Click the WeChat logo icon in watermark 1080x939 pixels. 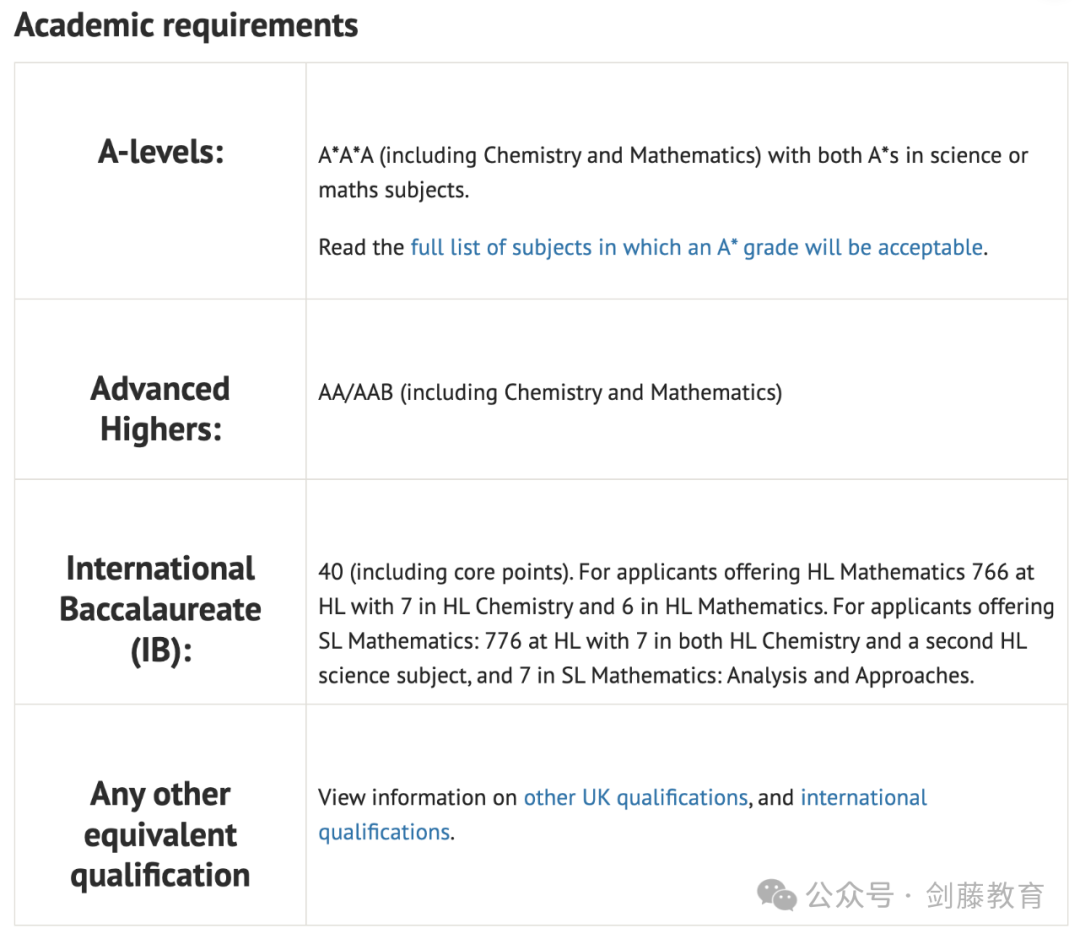pyautogui.click(x=776, y=895)
